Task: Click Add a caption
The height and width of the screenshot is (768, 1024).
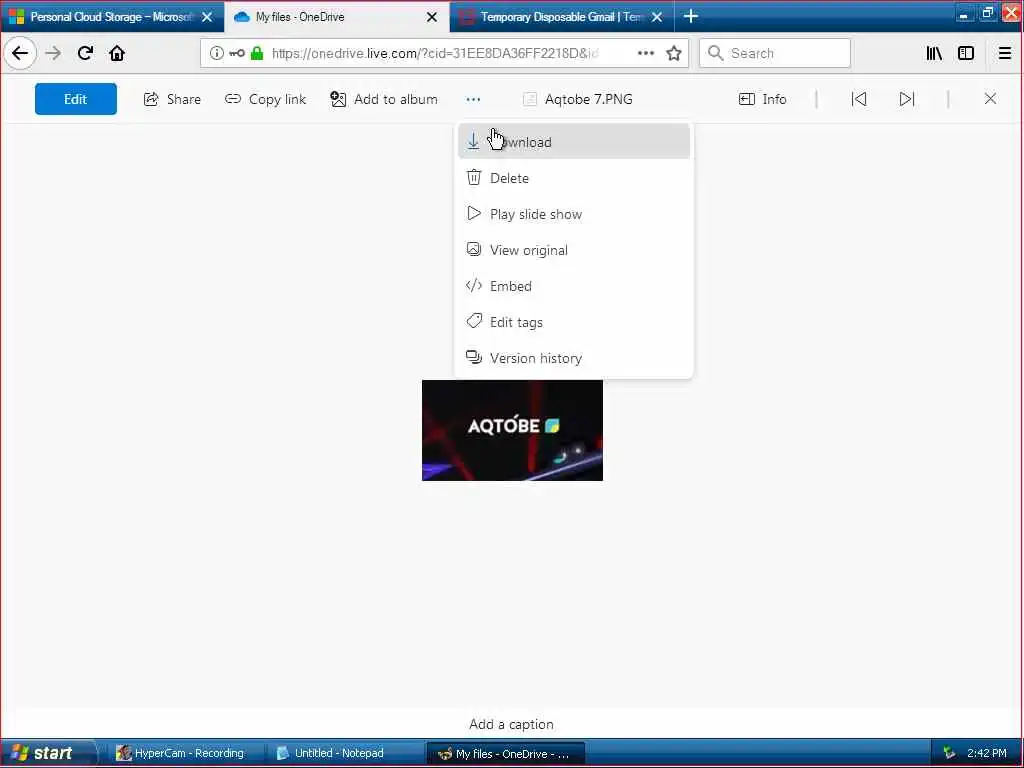Action: click(x=511, y=724)
